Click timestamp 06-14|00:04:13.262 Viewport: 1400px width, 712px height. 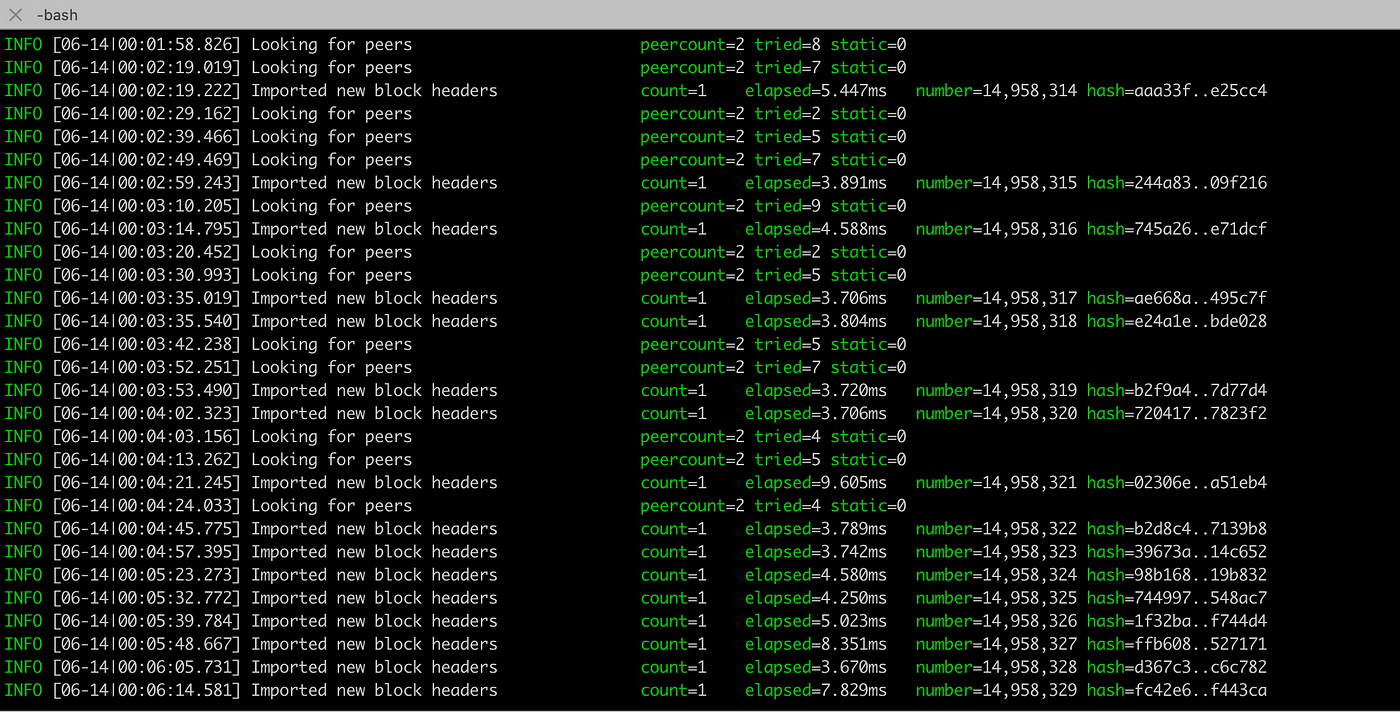(146, 460)
